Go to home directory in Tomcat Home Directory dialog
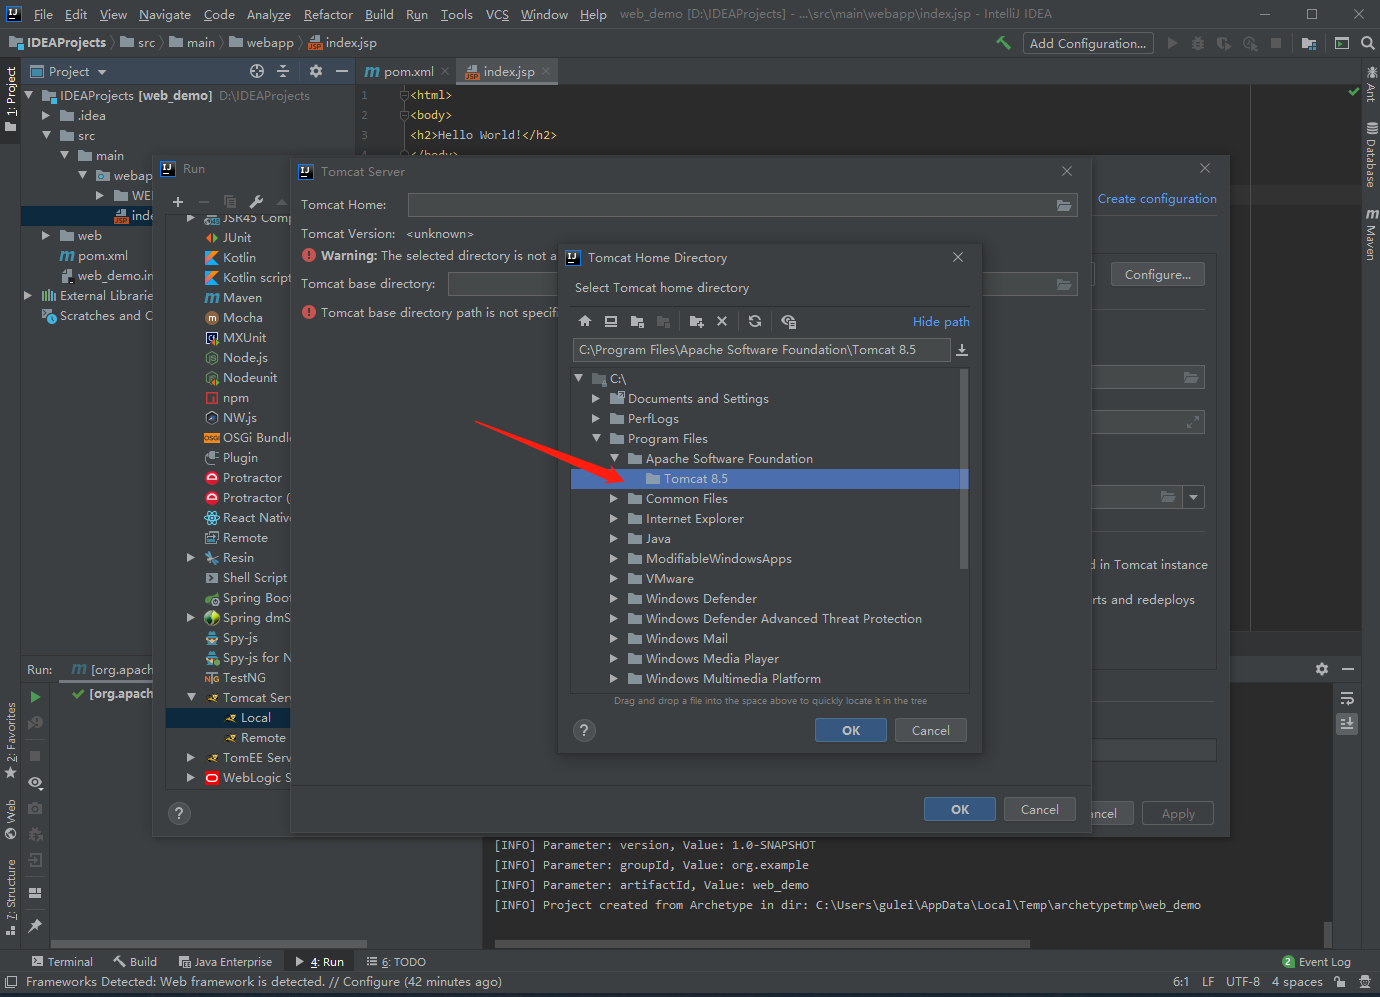 (x=585, y=321)
